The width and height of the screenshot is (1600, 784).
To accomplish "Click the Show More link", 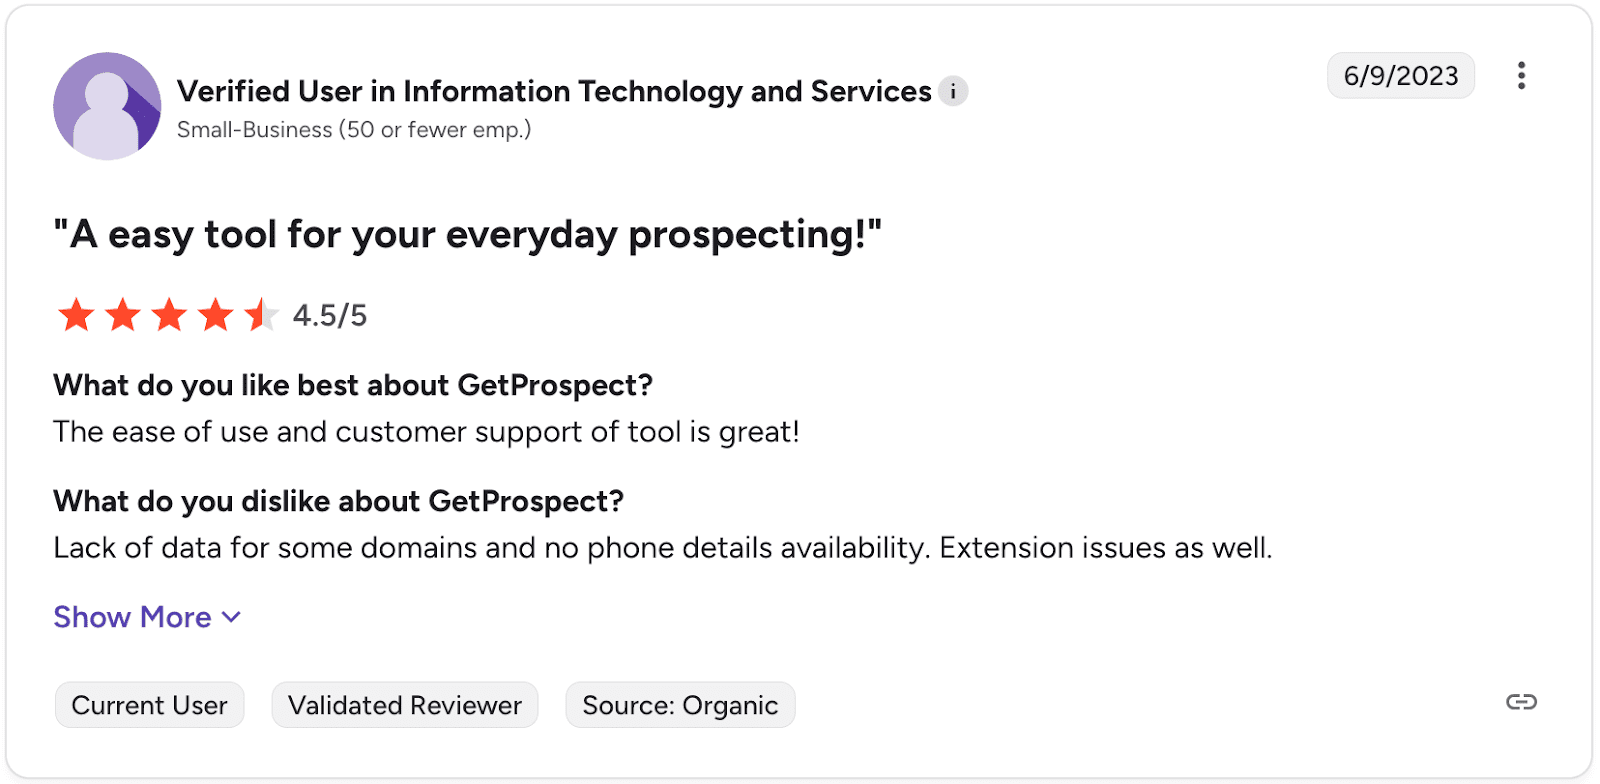I will [x=133, y=617].
